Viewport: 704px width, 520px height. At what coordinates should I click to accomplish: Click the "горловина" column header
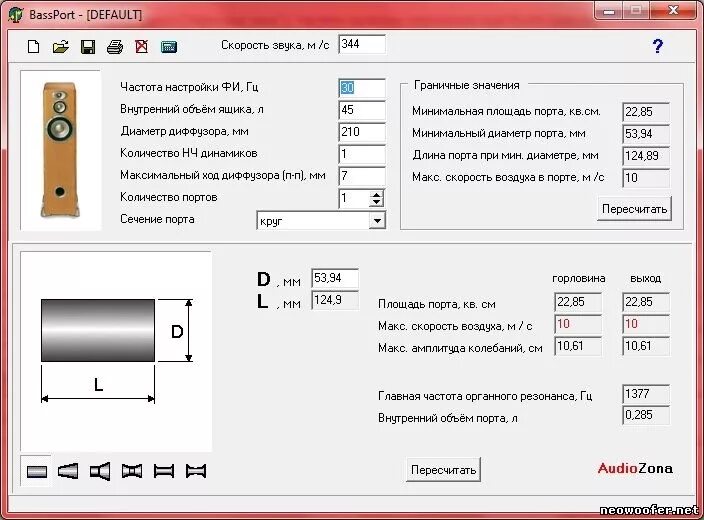578,278
